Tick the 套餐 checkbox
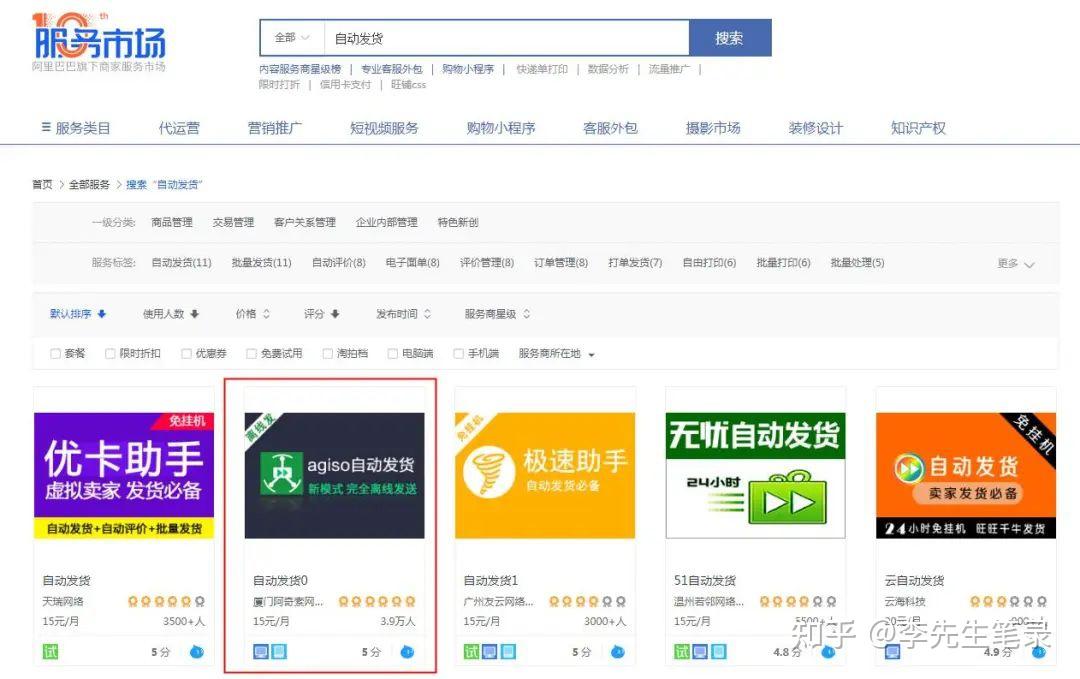Image resolution: width=1080 pixels, height=679 pixels. [55, 354]
